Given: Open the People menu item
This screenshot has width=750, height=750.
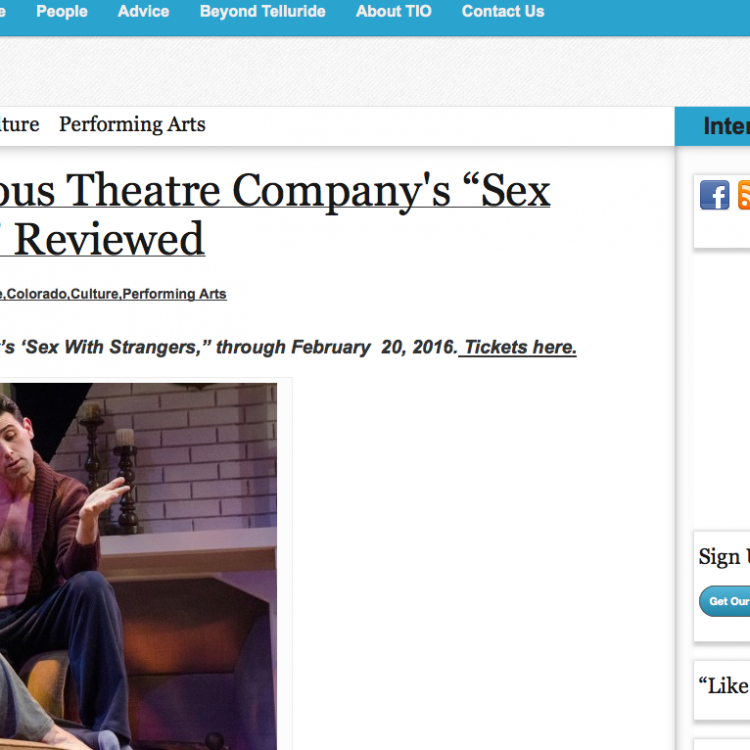Looking at the screenshot, I should click(x=62, y=11).
